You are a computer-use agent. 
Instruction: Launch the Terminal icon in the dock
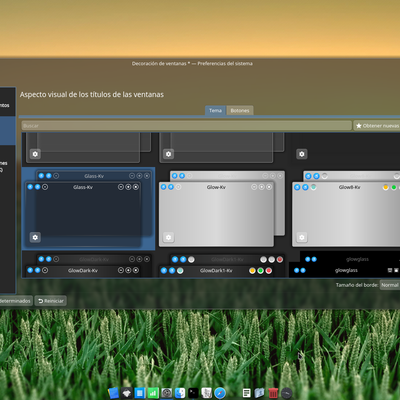click(x=193, y=393)
